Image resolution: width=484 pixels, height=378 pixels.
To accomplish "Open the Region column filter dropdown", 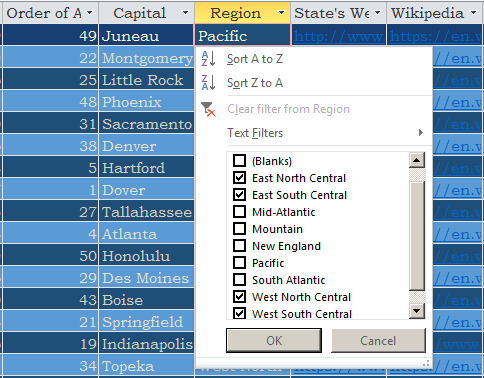I will 282,13.
